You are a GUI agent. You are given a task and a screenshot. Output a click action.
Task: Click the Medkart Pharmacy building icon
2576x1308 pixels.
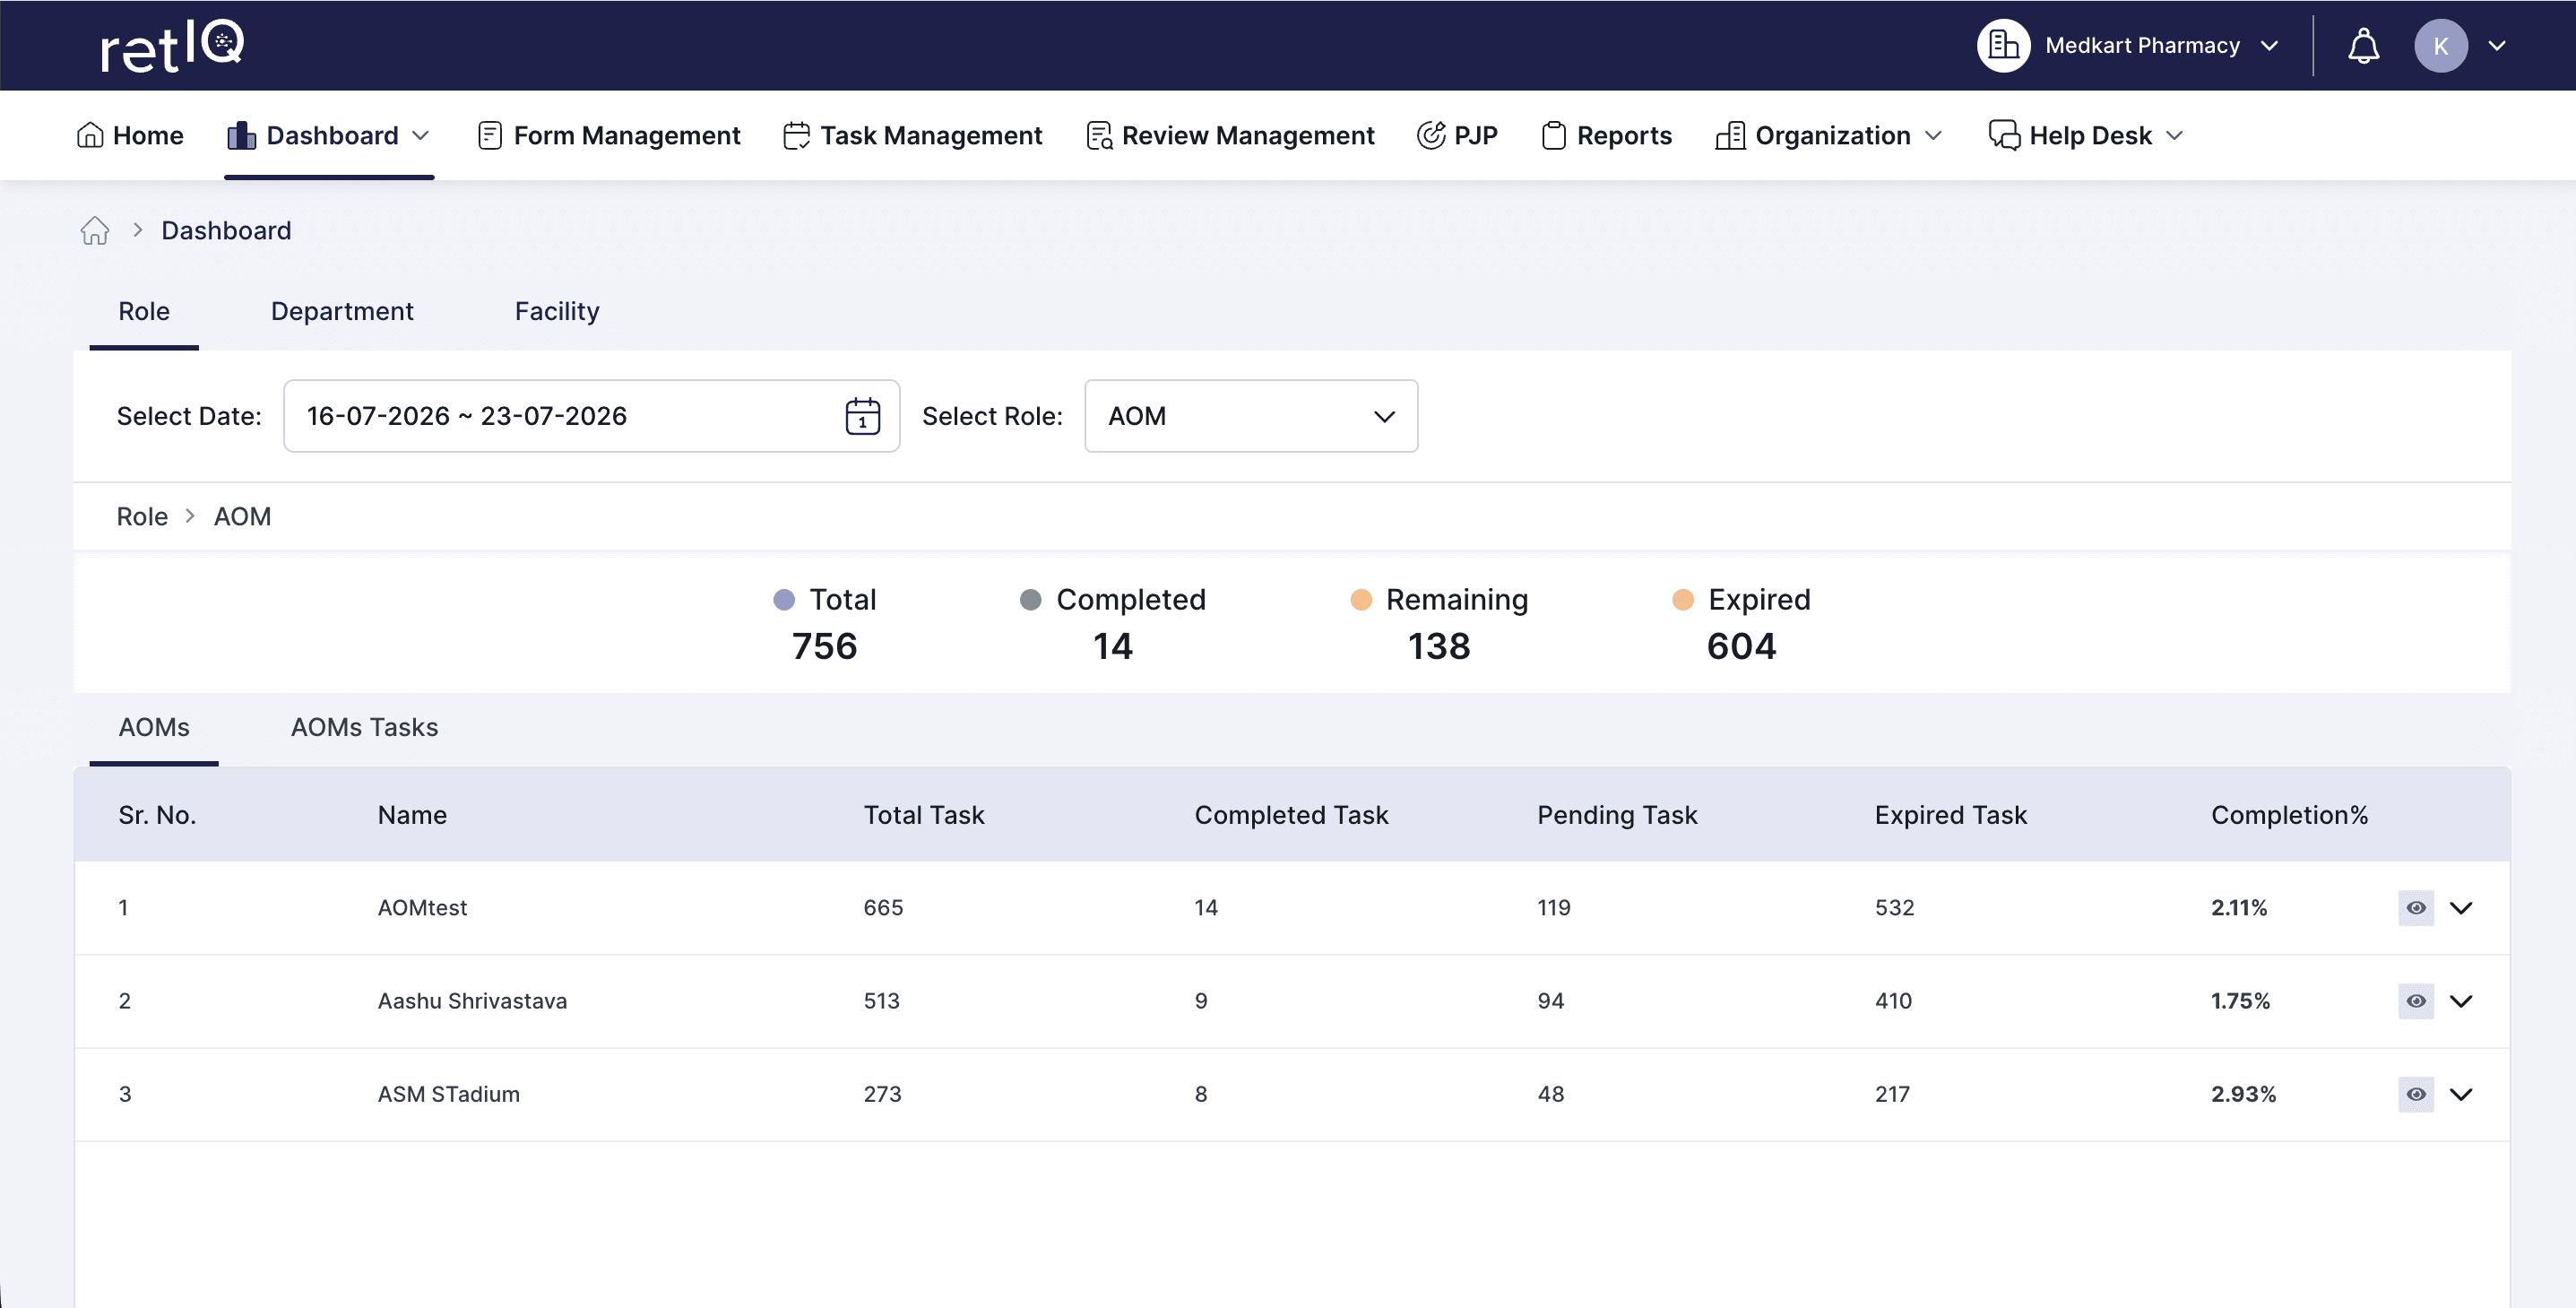(2003, 46)
